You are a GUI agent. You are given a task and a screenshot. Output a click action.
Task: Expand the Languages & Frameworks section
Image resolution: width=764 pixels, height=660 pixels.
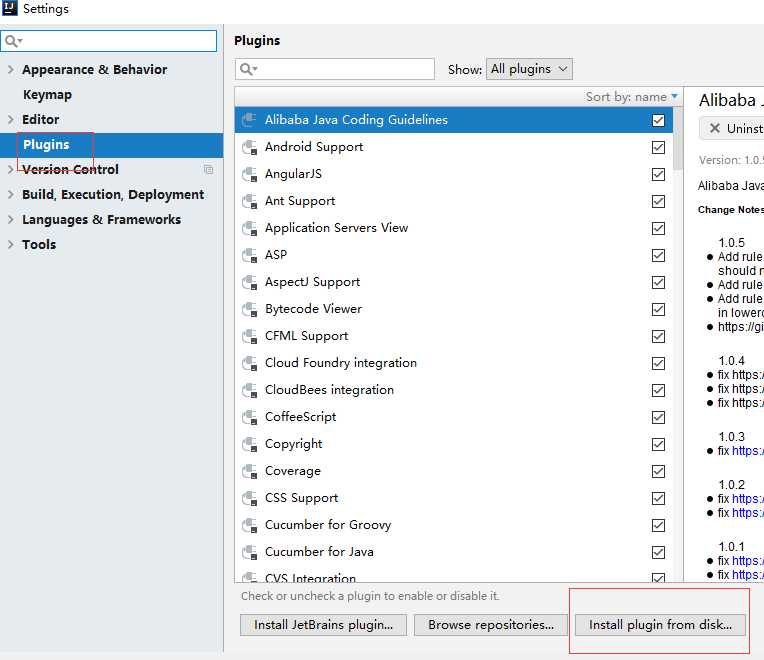[11, 220]
